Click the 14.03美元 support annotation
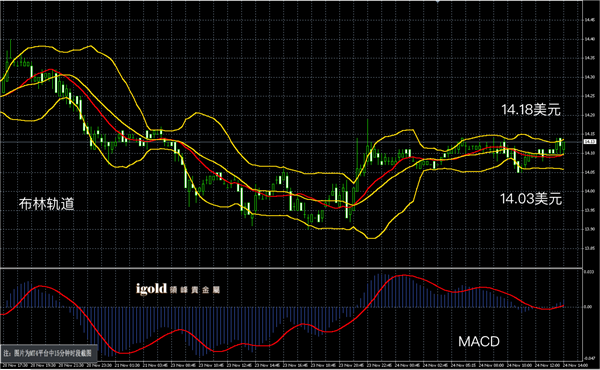 tap(531, 199)
